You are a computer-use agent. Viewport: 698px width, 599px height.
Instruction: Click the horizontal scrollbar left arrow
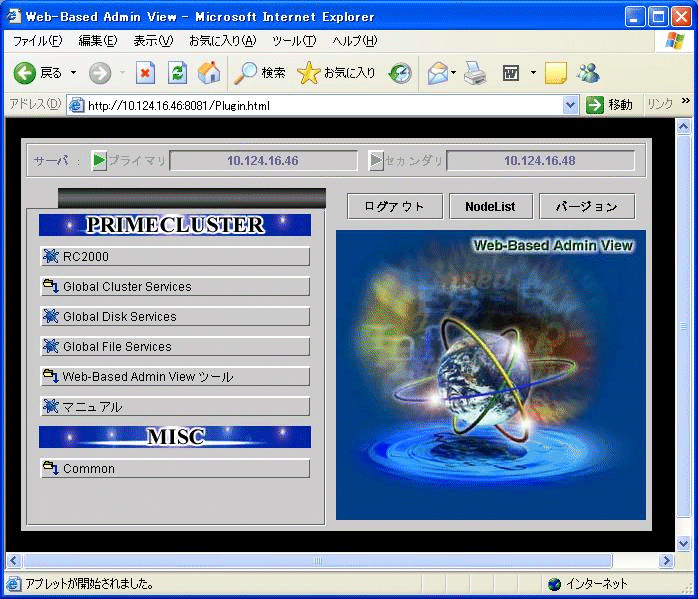tap(13, 560)
